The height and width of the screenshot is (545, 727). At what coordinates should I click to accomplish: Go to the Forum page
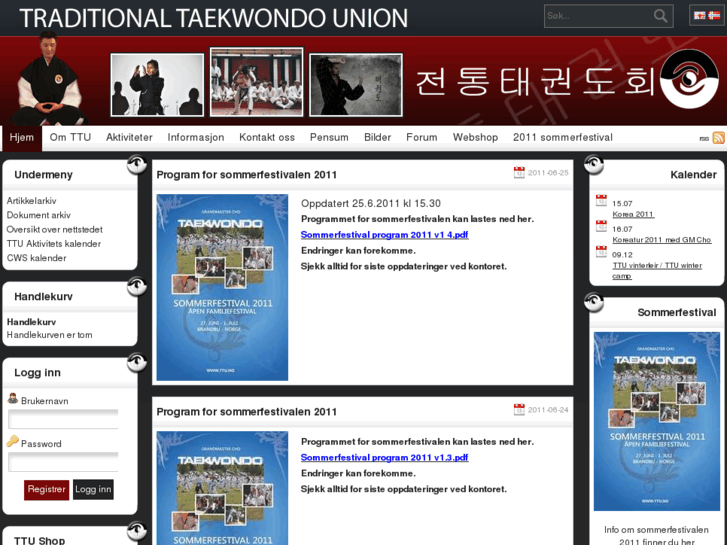pos(422,138)
